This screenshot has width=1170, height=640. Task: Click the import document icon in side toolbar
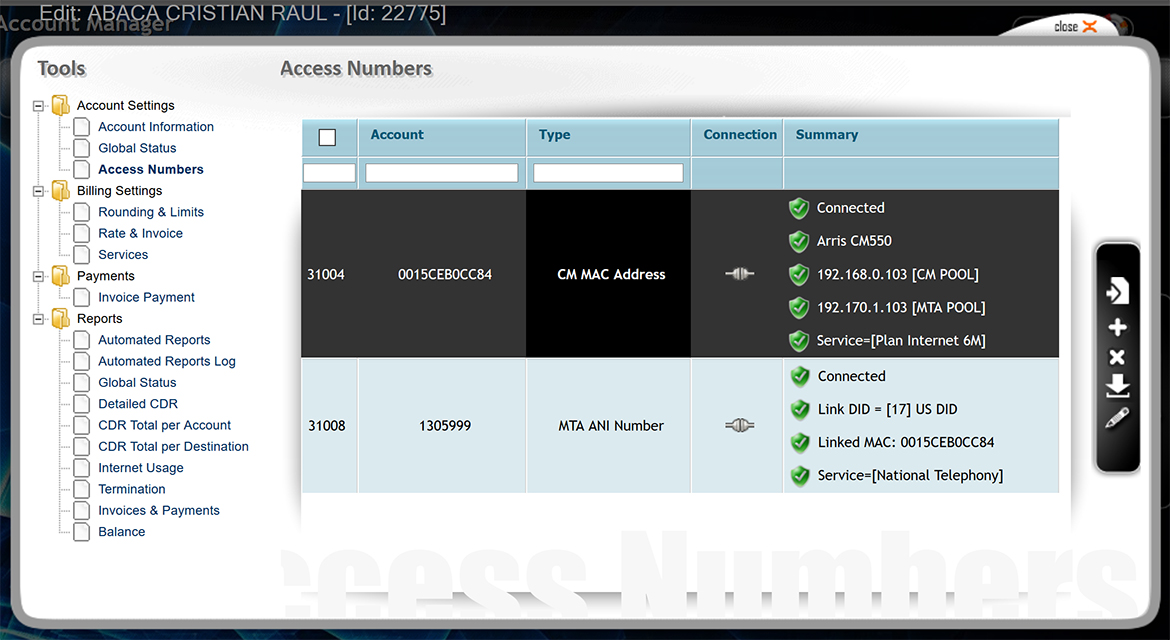(1117, 291)
